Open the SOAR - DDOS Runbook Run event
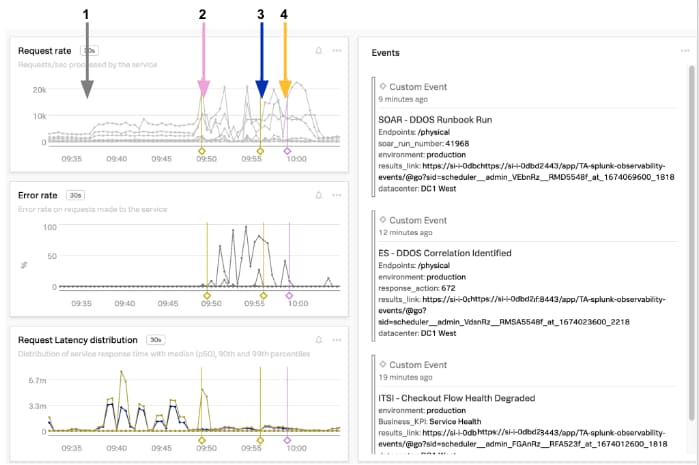 435,119
